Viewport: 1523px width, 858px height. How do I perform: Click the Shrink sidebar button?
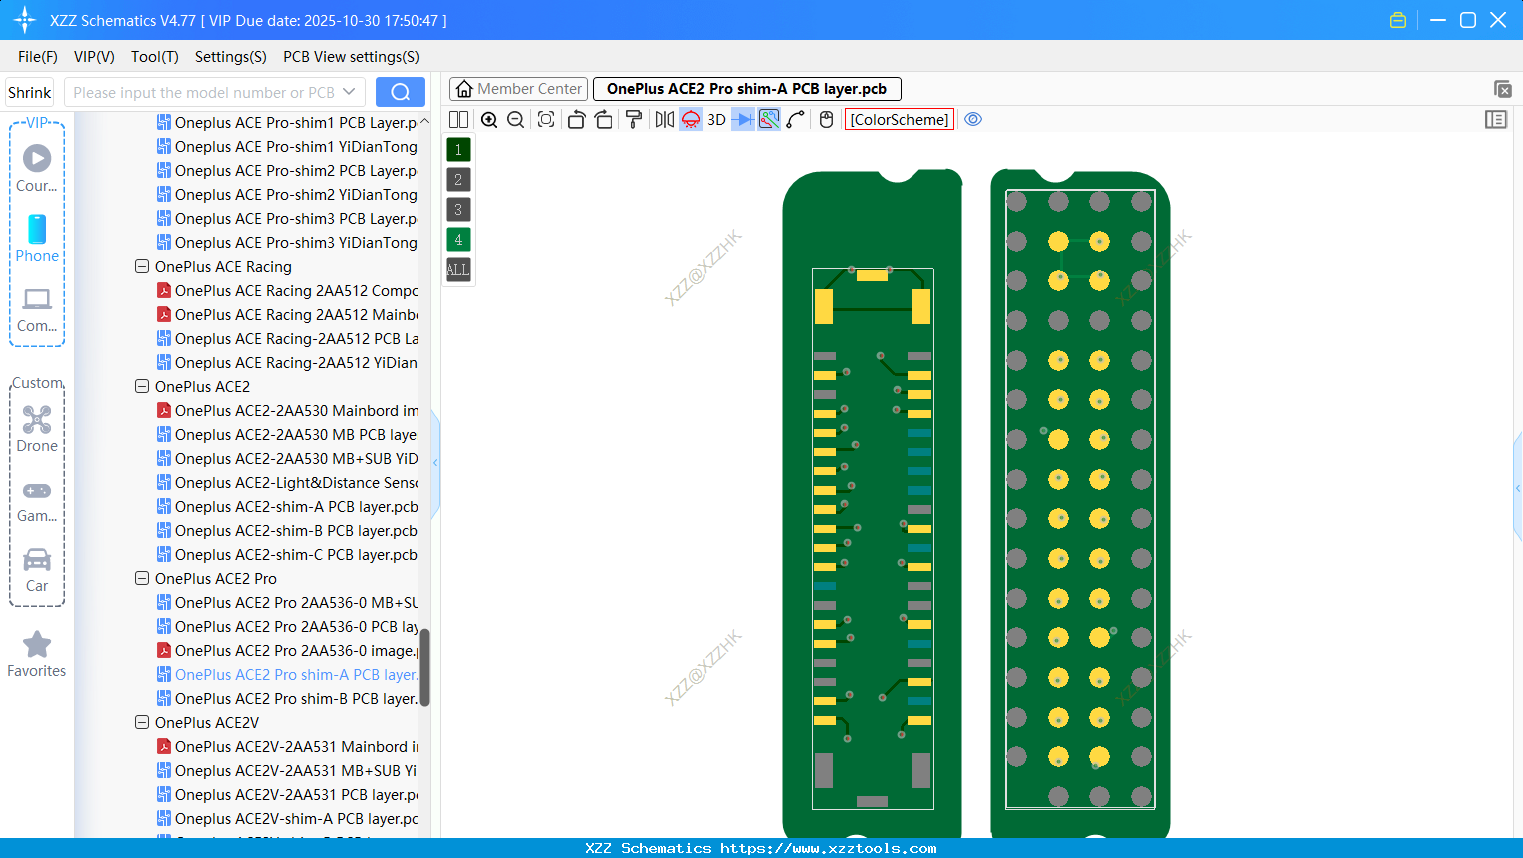[x=29, y=91]
